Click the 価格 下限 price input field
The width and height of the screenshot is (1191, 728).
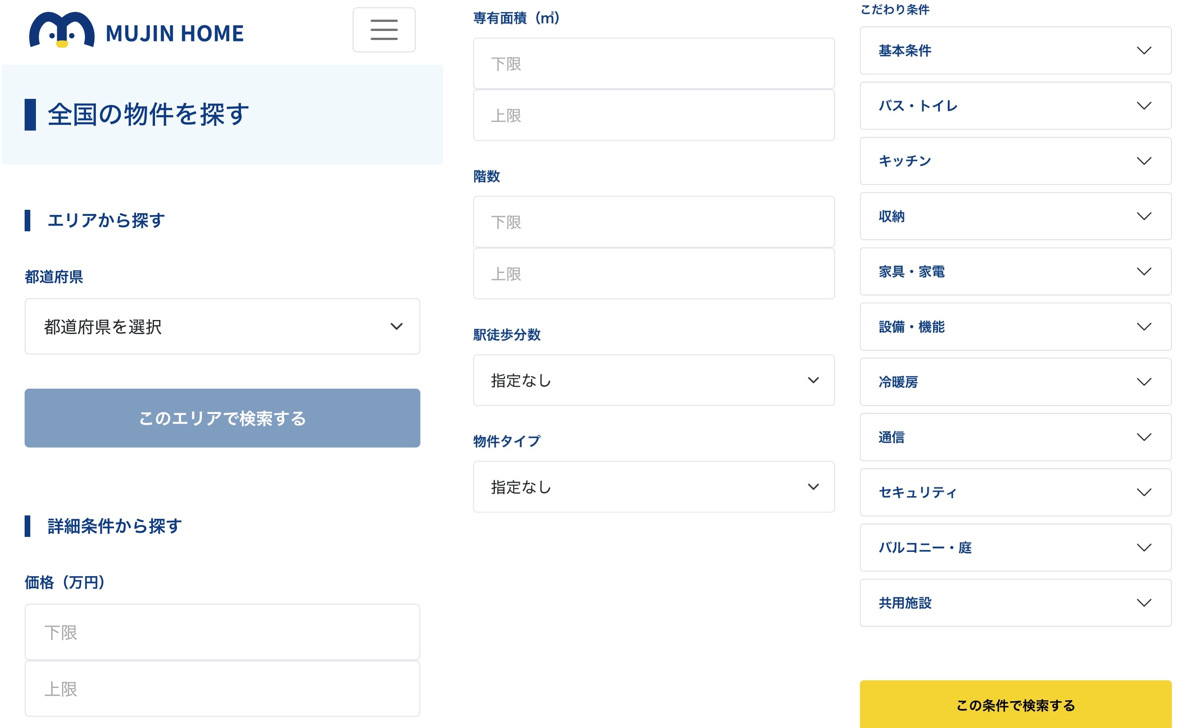pos(222,632)
